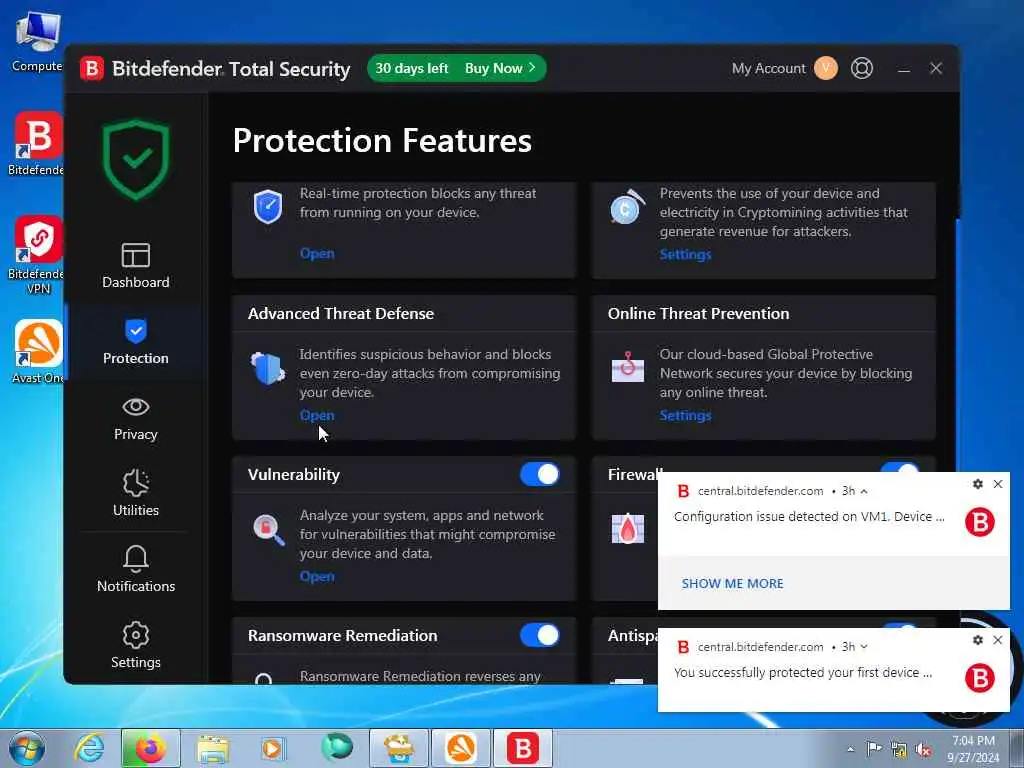Click the Cryptomining protection icon

coord(627,207)
